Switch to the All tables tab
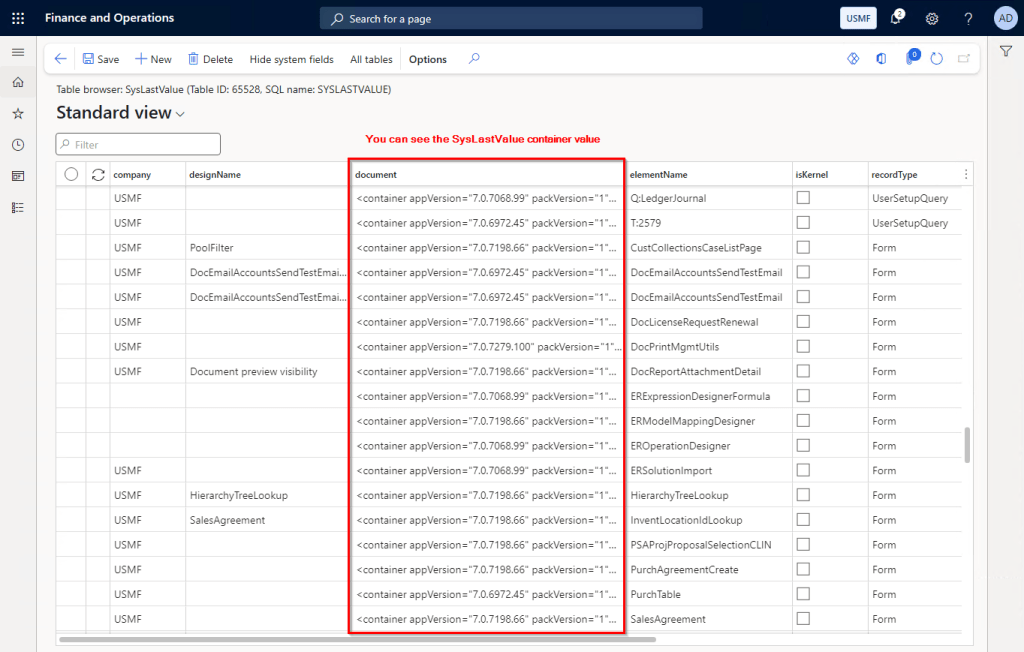Image resolution: width=1024 pixels, height=652 pixels. 370,59
